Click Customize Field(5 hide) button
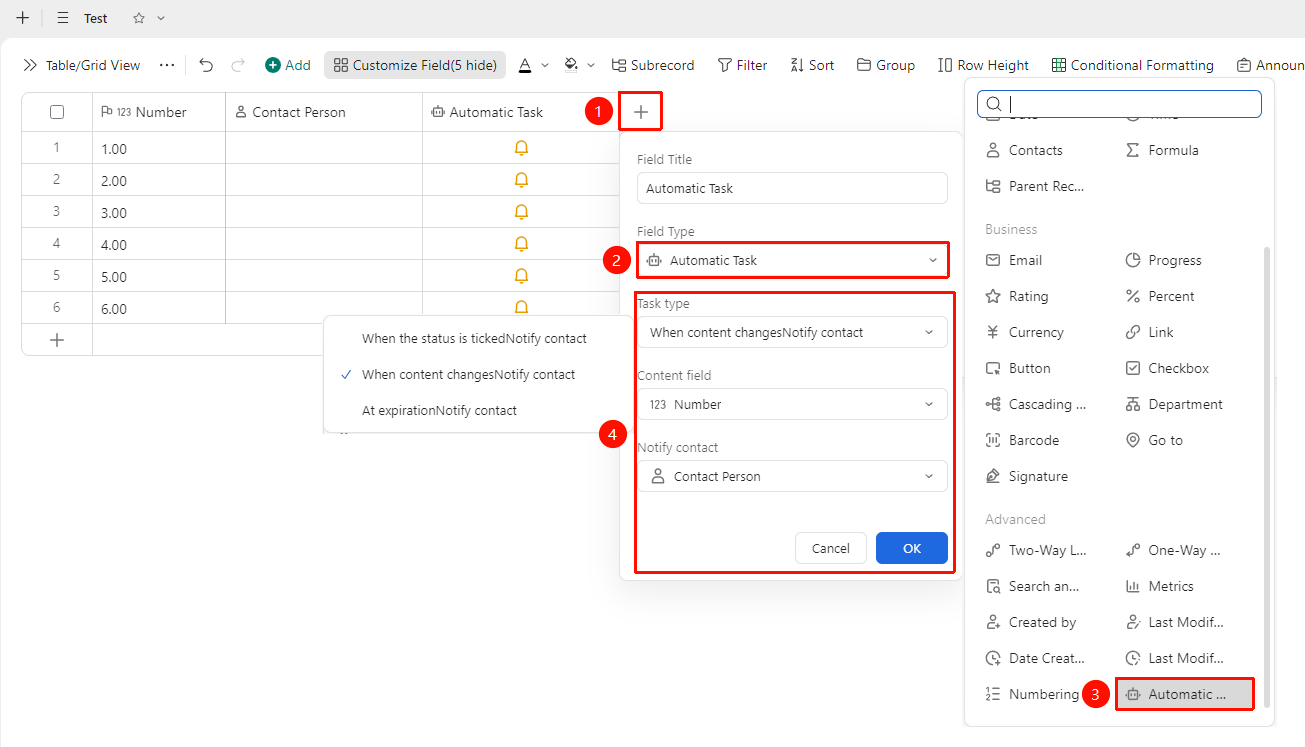Screen dimensions: 1305x747 coord(415,65)
